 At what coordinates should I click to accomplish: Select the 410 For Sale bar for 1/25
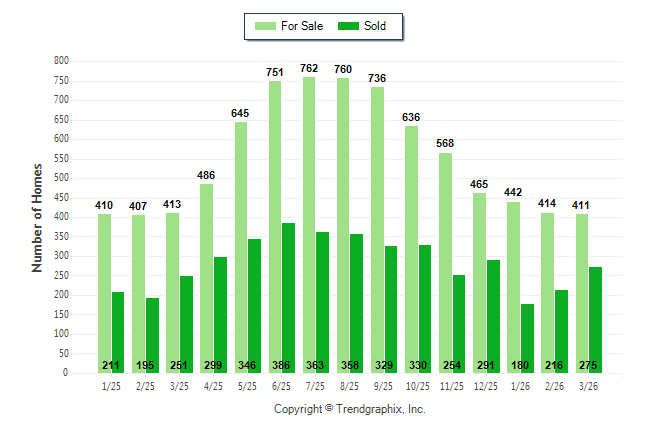(105, 293)
